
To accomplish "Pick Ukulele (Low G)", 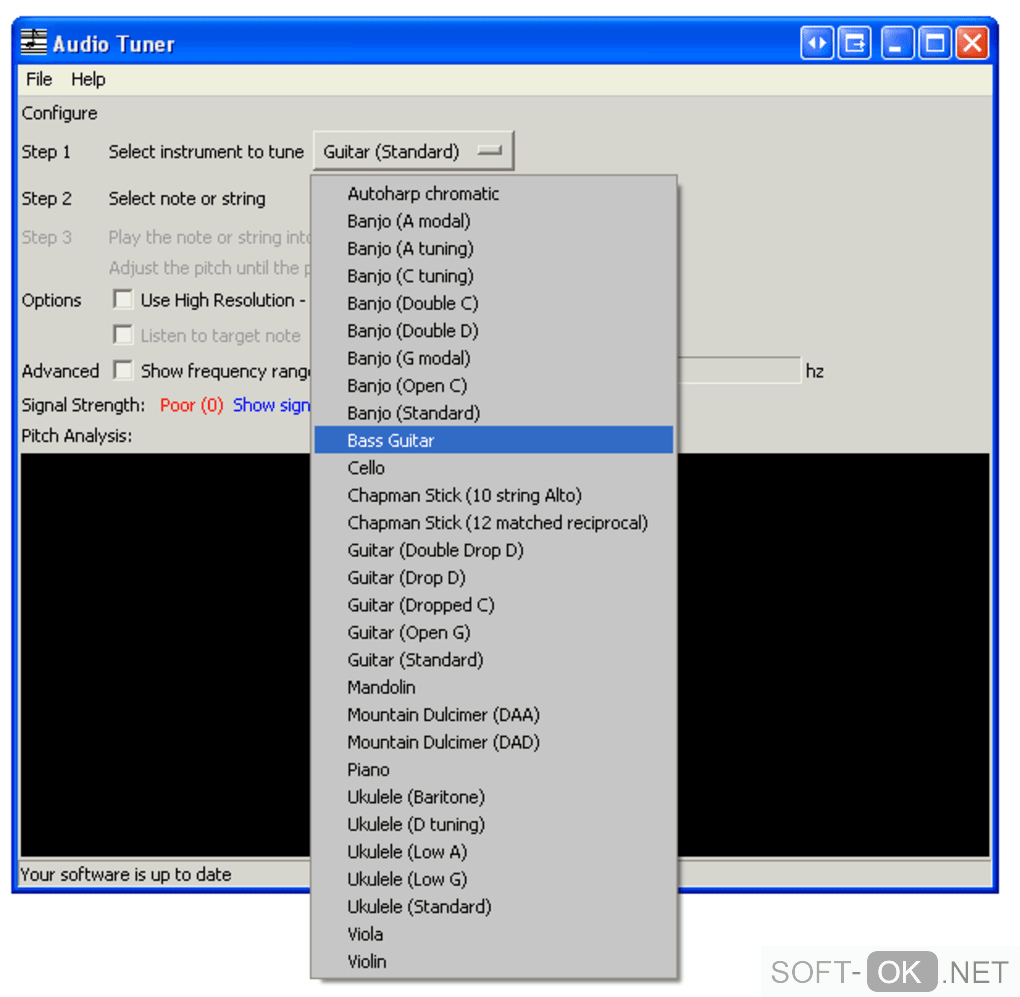I will (x=494, y=879).
